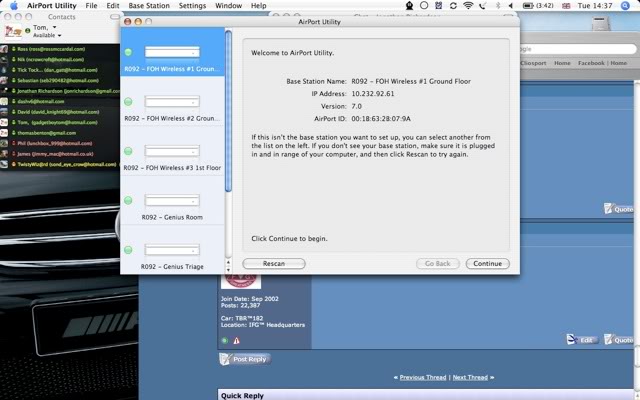
Task: Click the base station list scrollbar
Action: click(228, 120)
